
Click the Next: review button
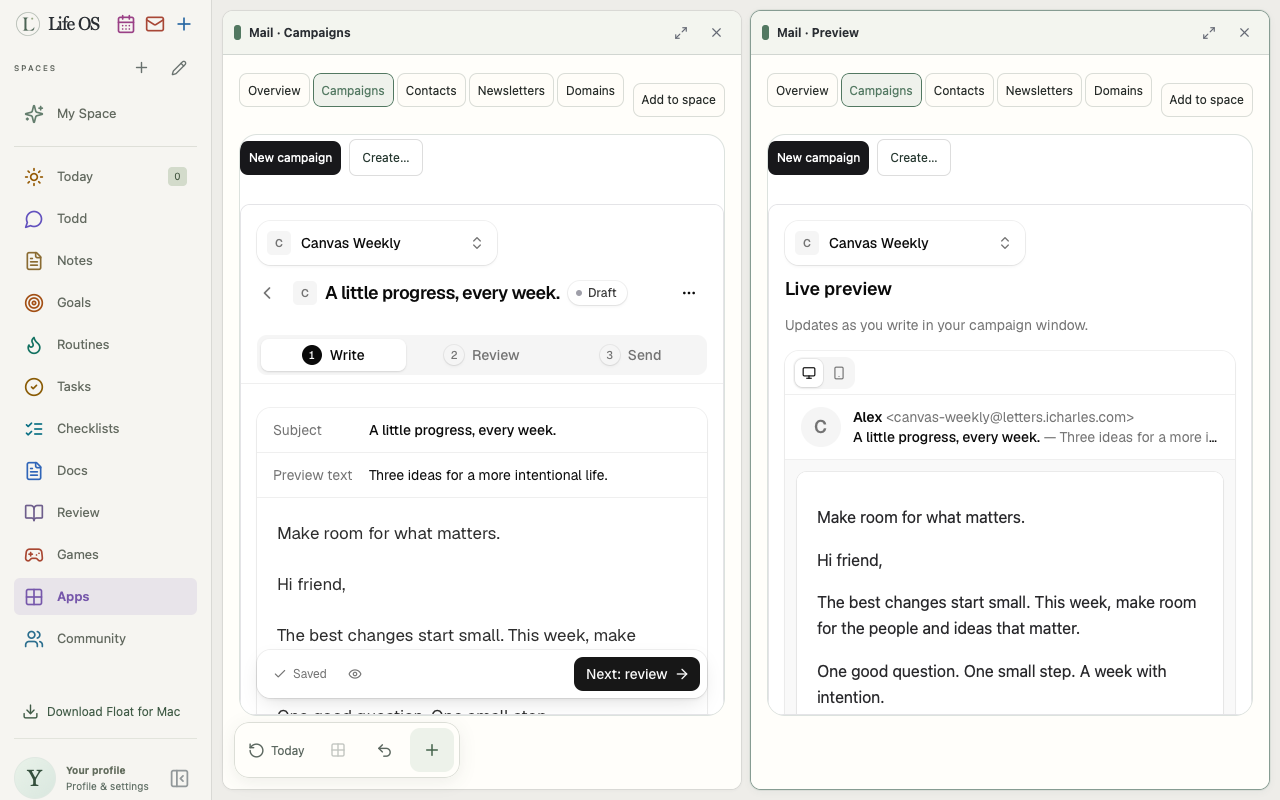637,674
